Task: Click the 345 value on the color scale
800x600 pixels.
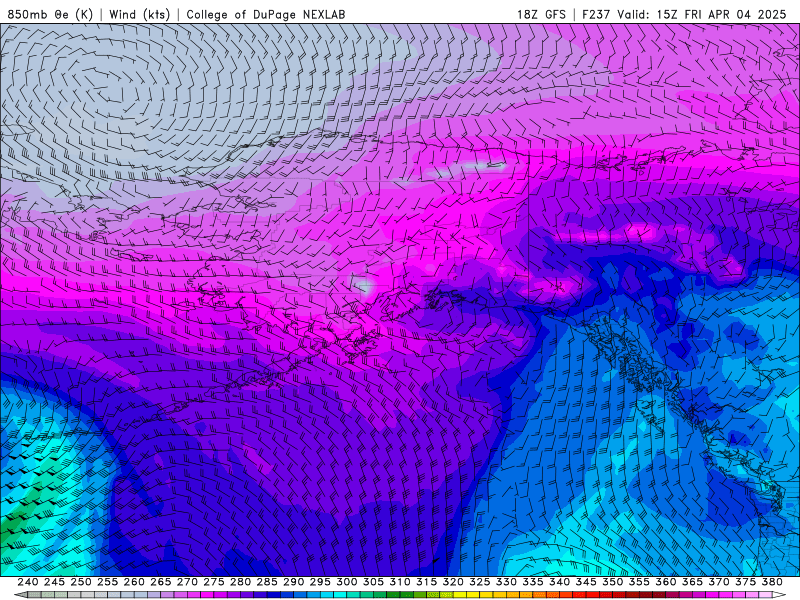Action: pos(586,582)
